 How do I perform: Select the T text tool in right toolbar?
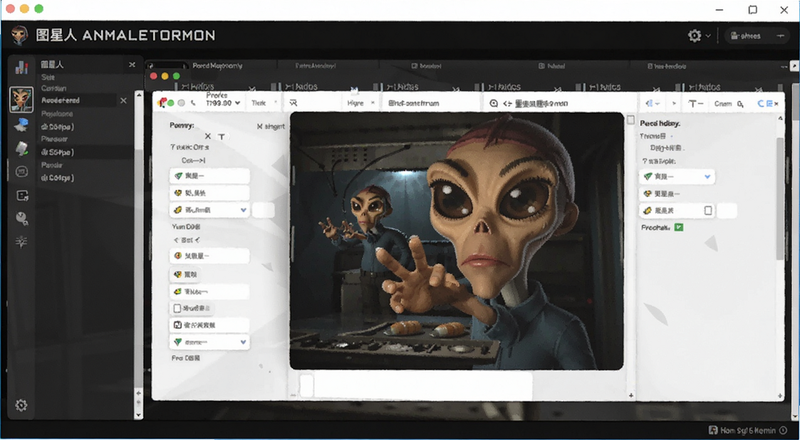tap(695, 103)
